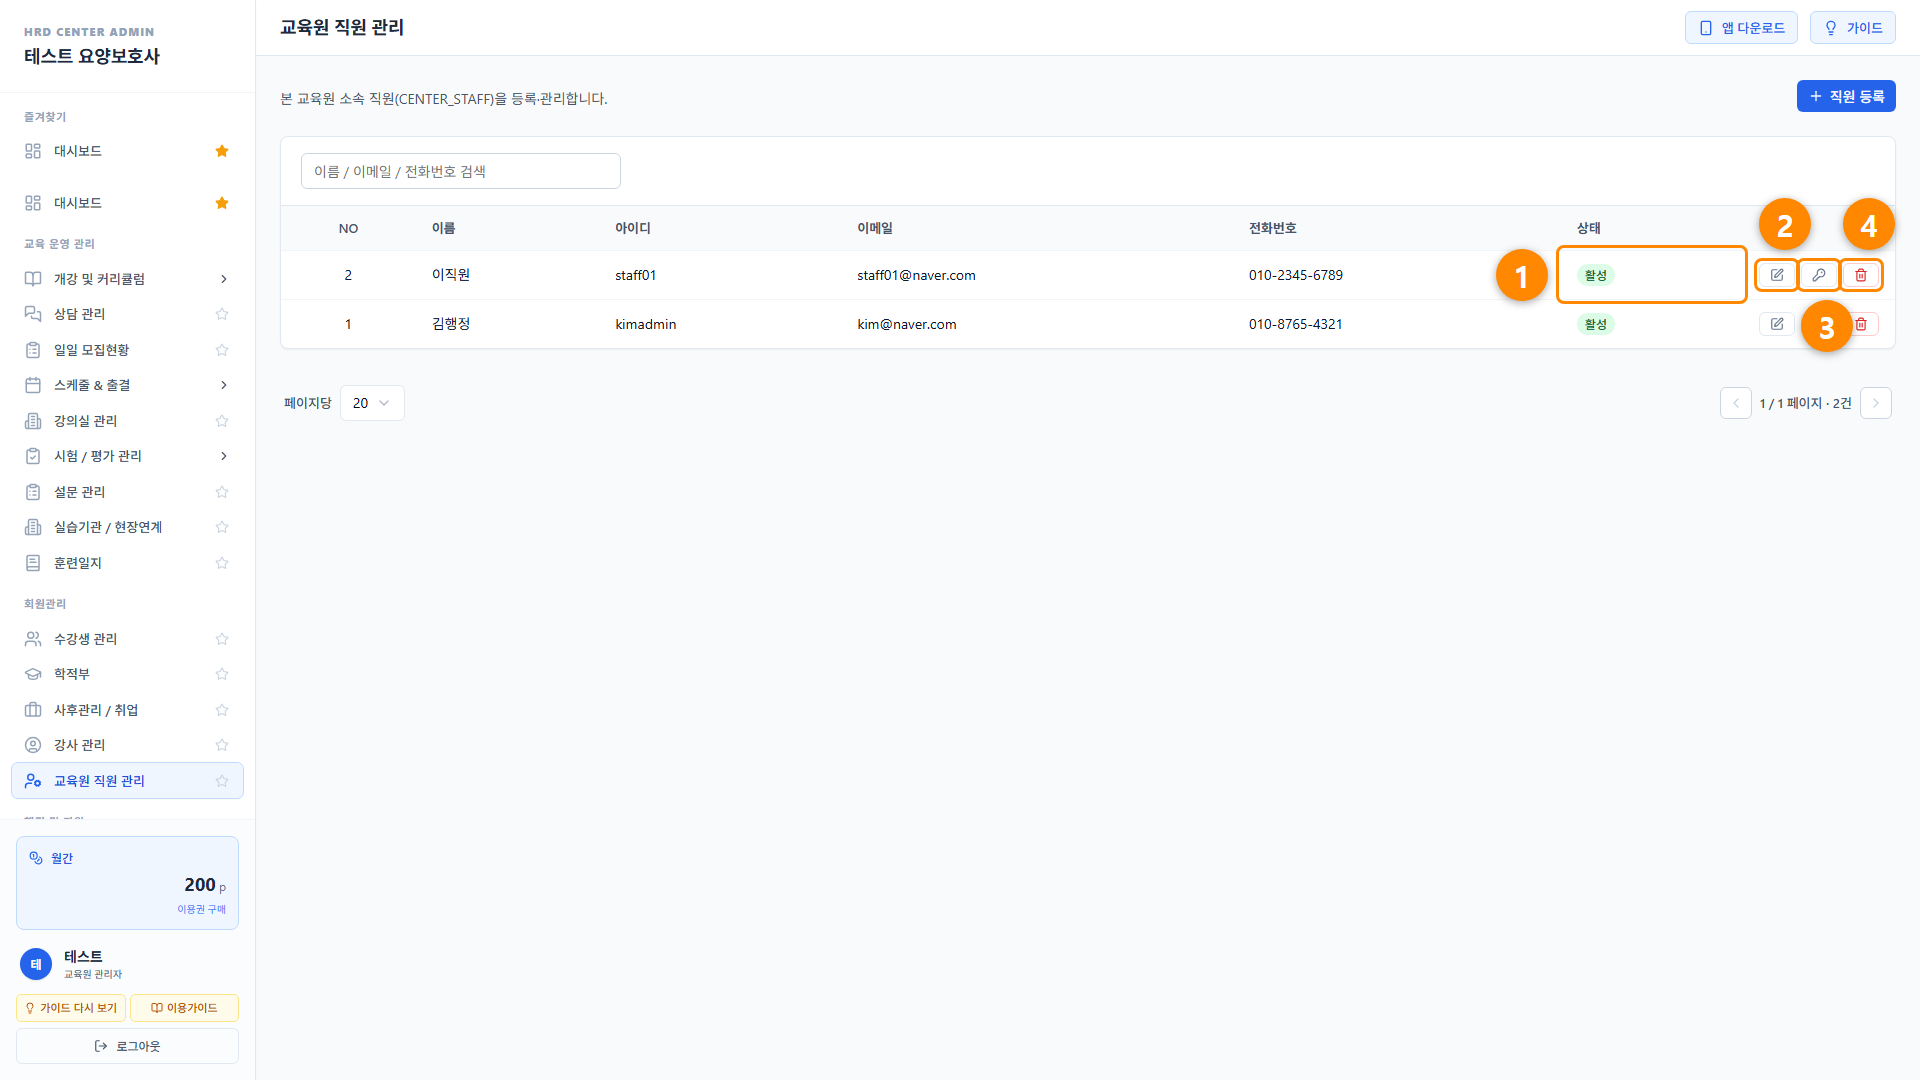Click lightbulb 가이드 button at top
Image resolution: width=1920 pixels, height=1080 pixels.
1853,28
